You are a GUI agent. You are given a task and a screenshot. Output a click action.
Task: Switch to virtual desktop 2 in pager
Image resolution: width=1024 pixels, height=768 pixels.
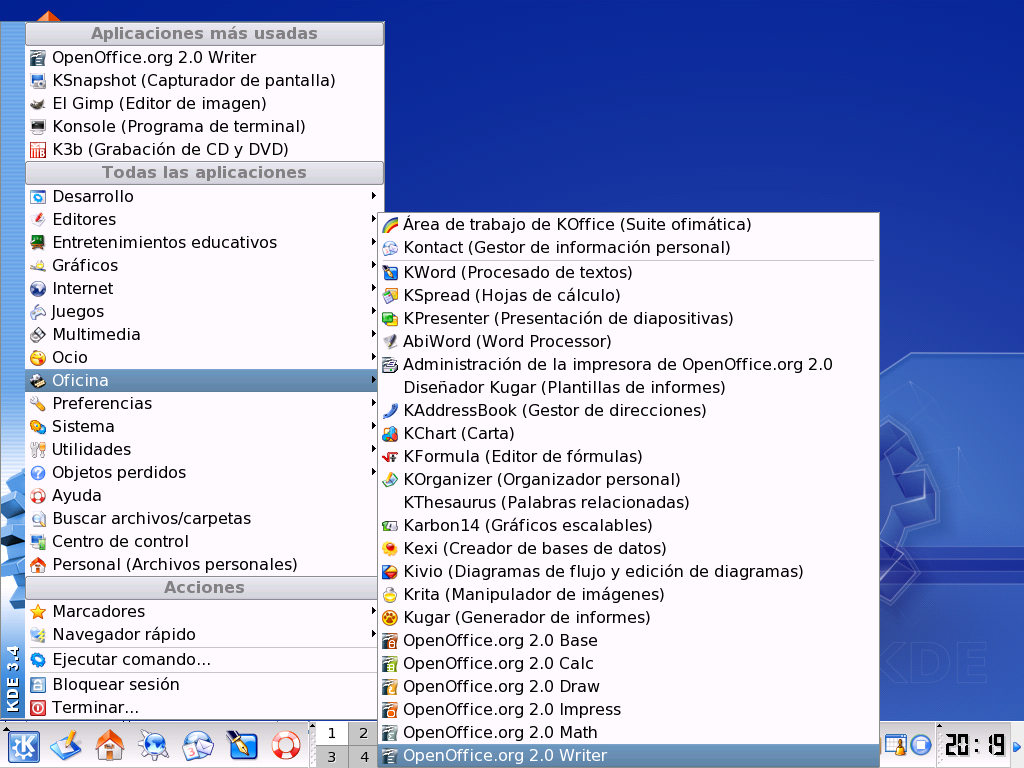click(364, 734)
